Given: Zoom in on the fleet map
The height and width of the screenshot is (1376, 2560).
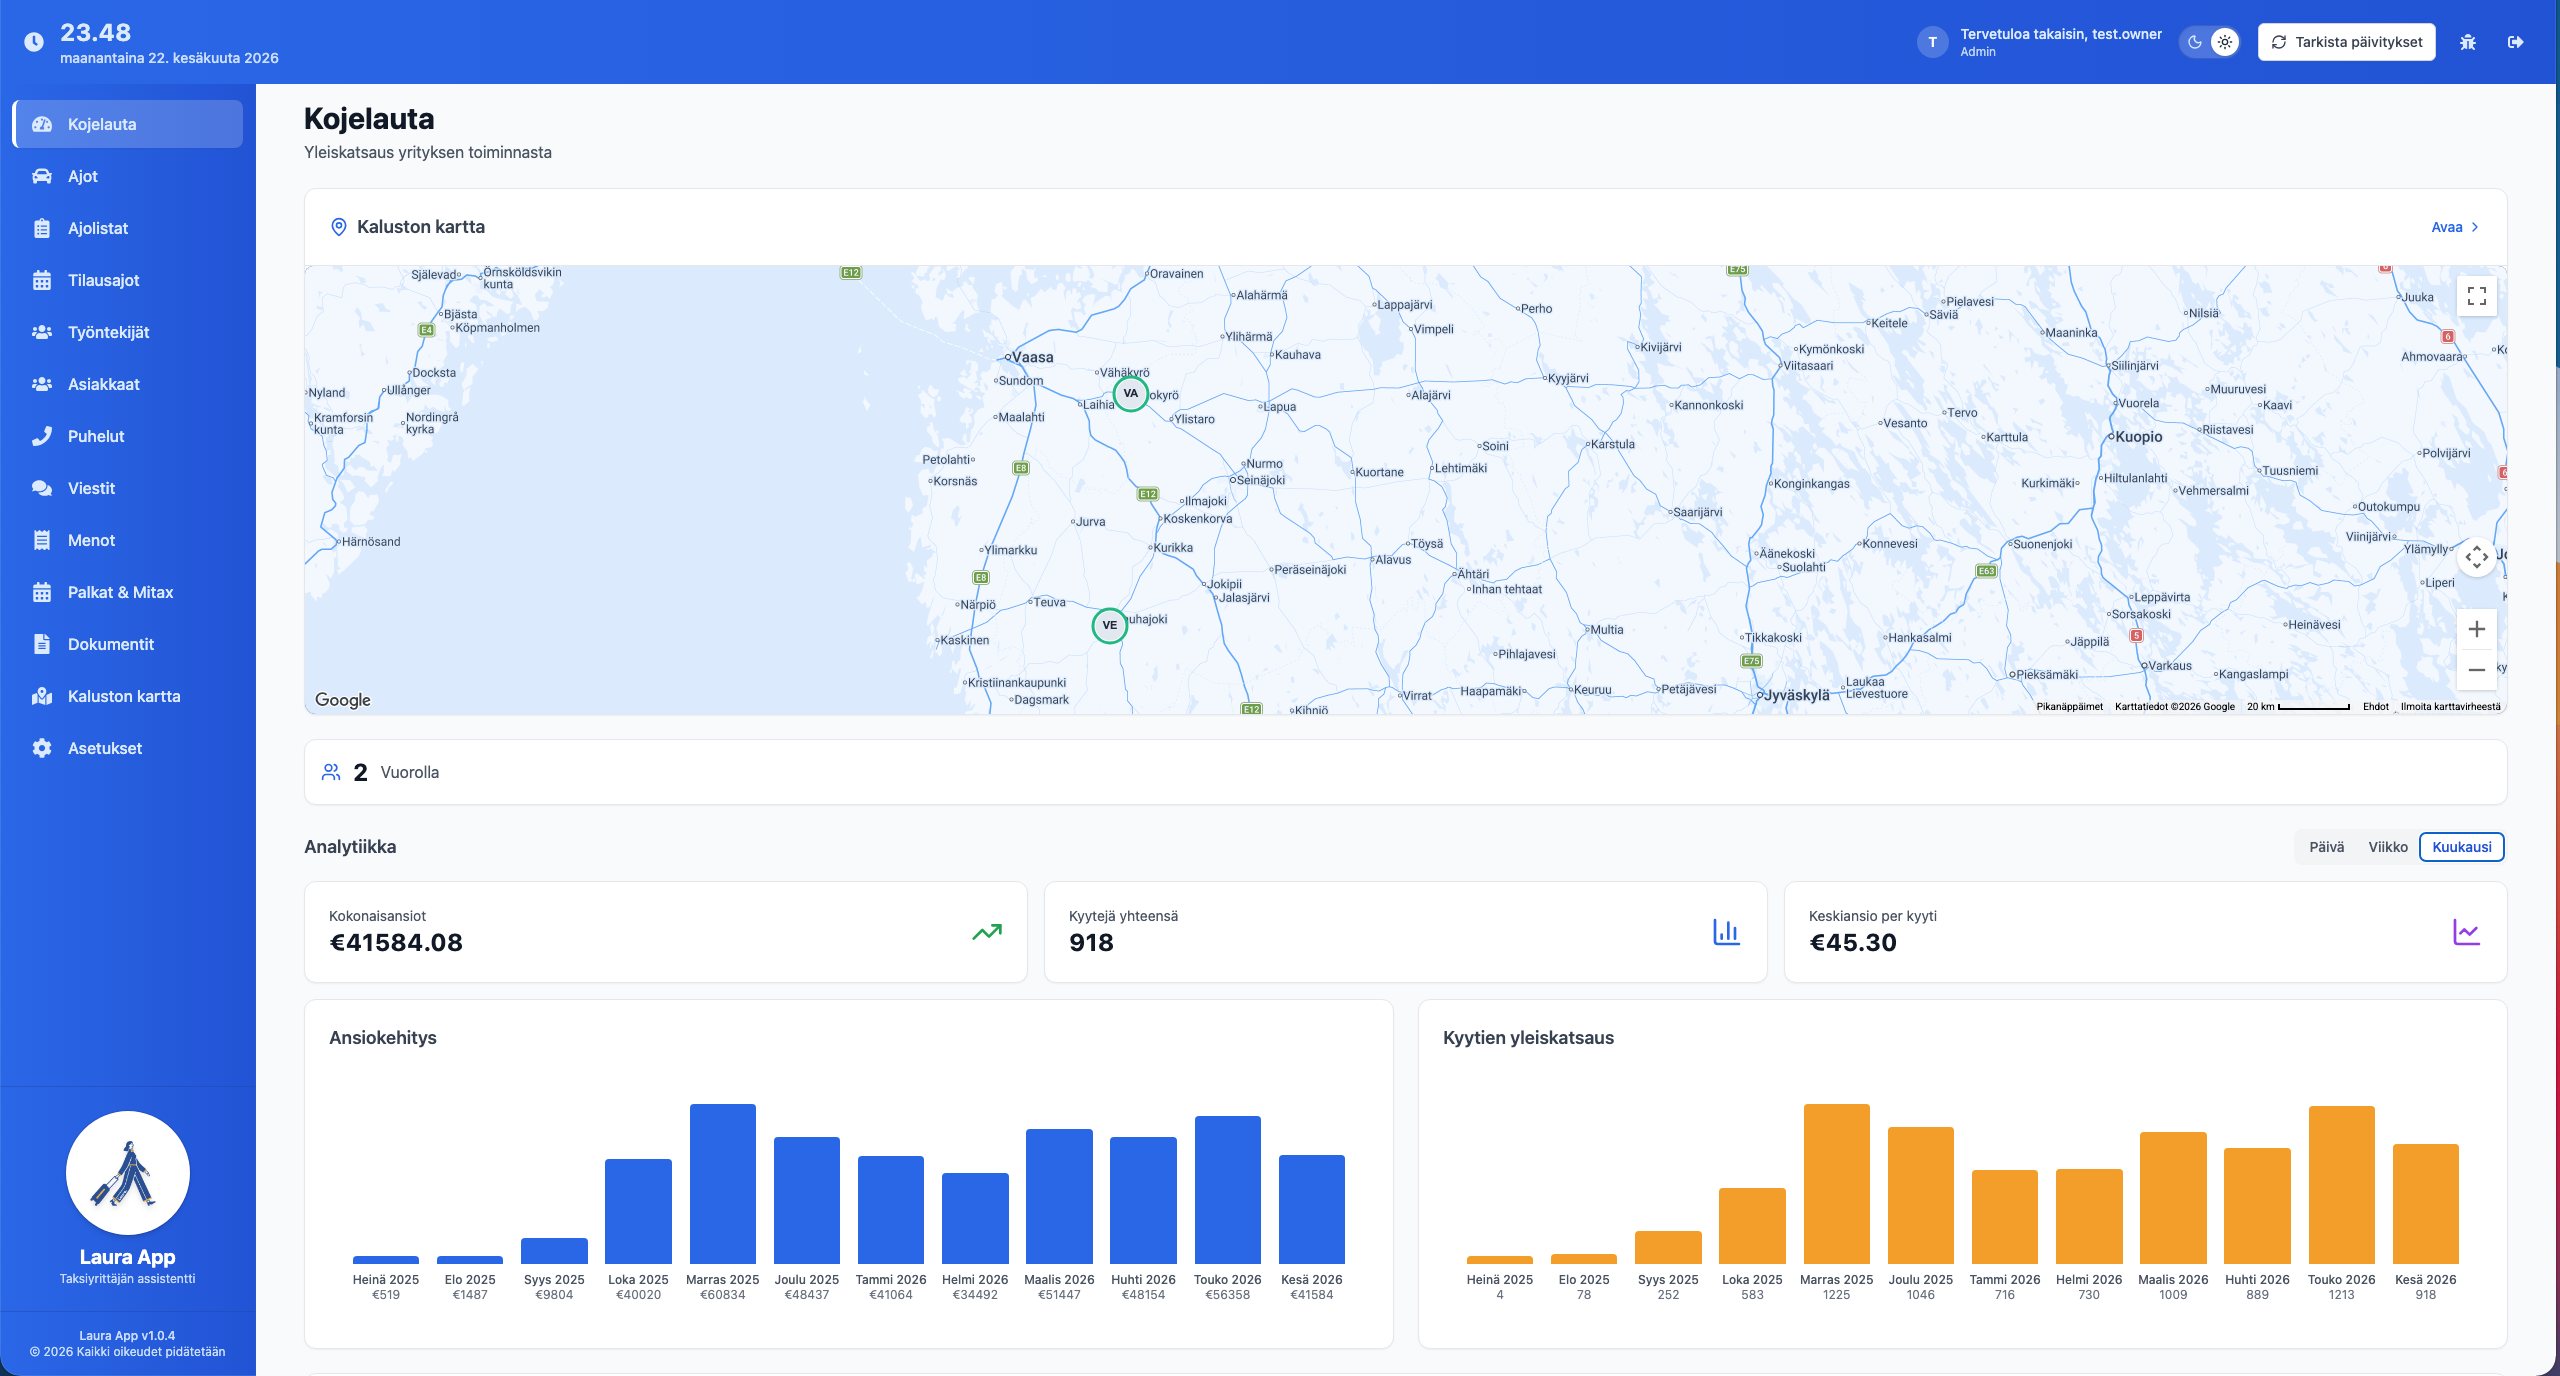Looking at the screenshot, I should [2476, 629].
